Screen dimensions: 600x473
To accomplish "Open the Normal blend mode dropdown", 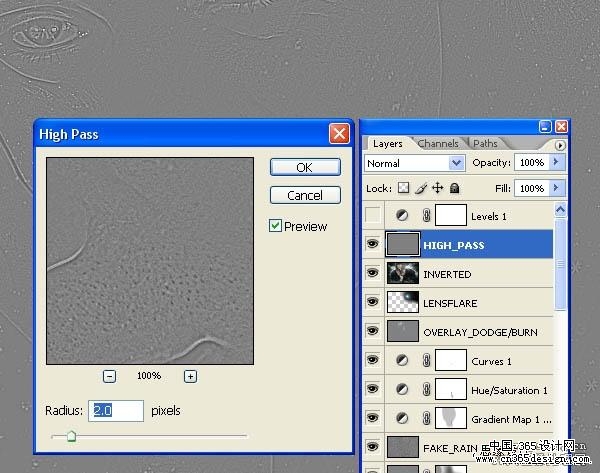I will (x=456, y=163).
